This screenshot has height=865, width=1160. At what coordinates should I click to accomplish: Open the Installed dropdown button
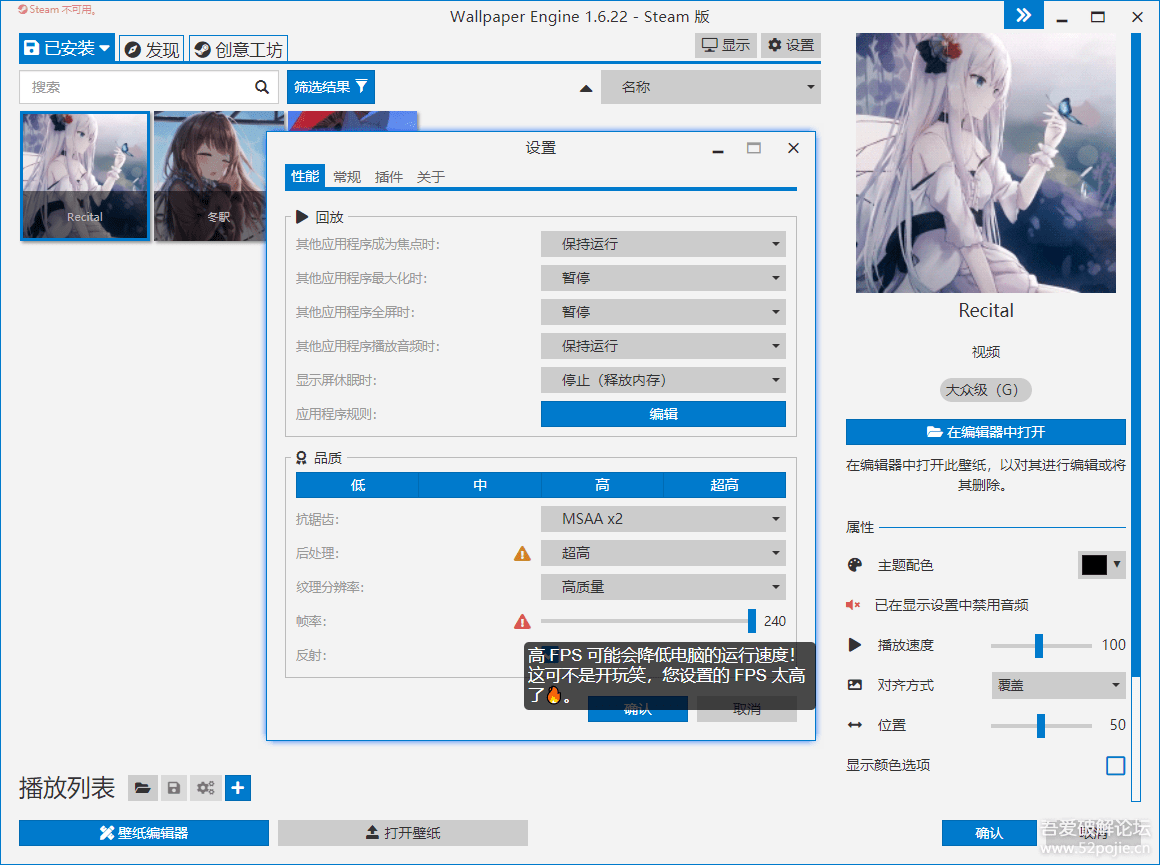[x=67, y=48]
